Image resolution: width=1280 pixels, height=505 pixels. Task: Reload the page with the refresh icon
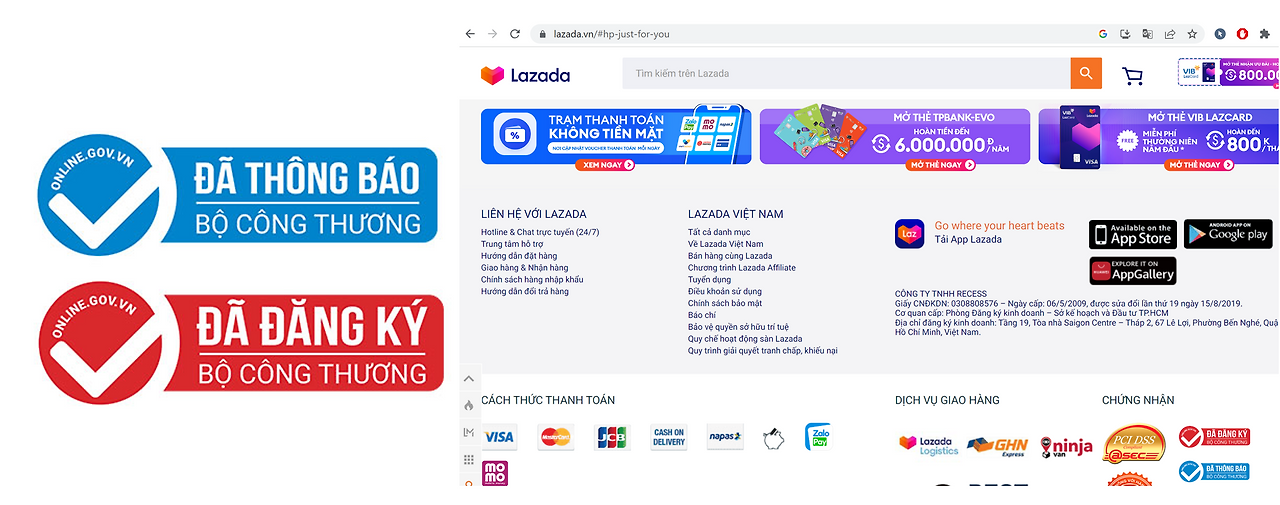[515, 34]
